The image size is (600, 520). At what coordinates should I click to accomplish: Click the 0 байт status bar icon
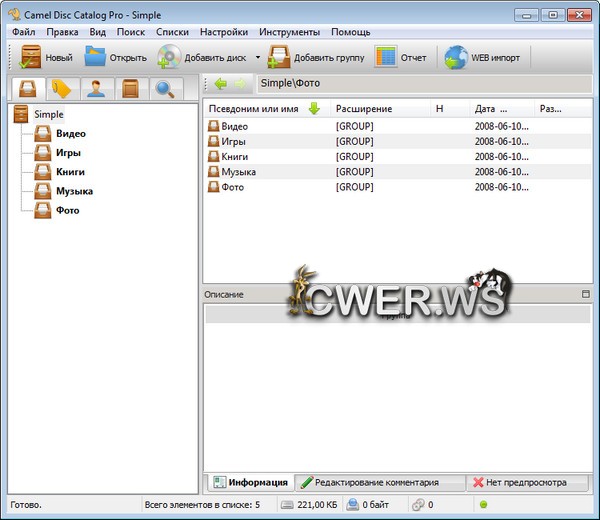click(352, 505)
